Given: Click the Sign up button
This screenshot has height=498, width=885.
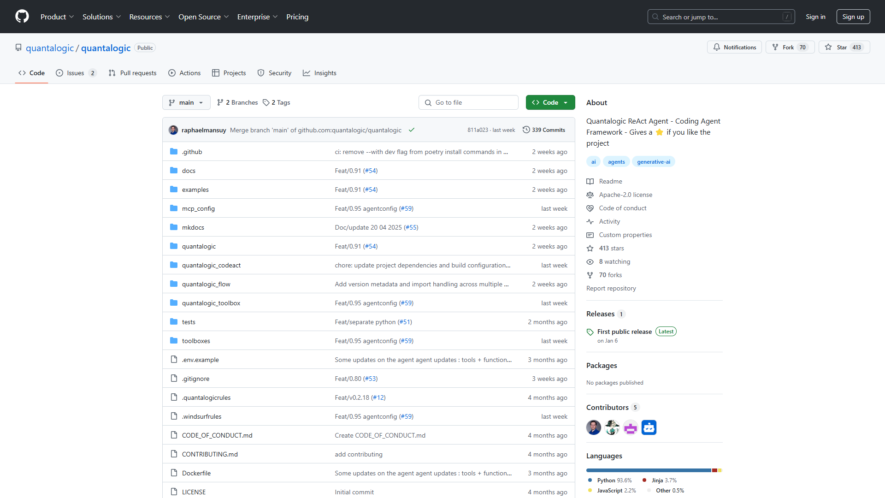Looking at the screenshot, I should [853, 17].
